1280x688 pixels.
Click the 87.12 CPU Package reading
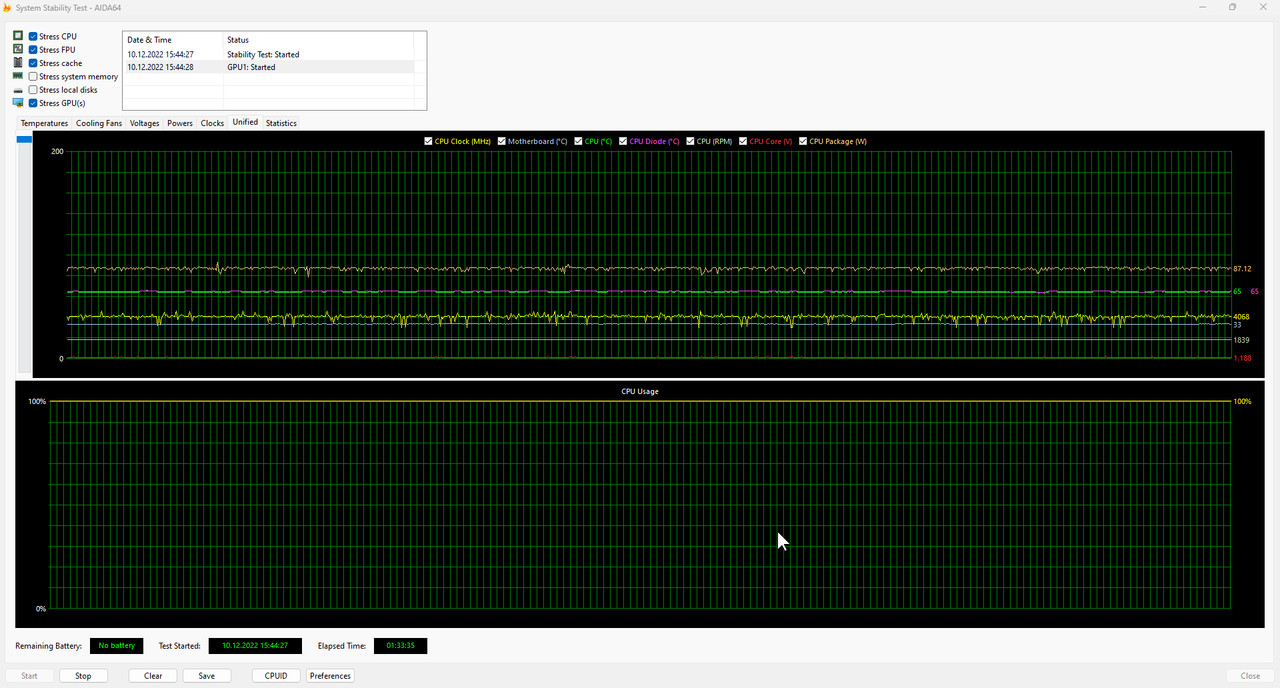(1242, 269)
